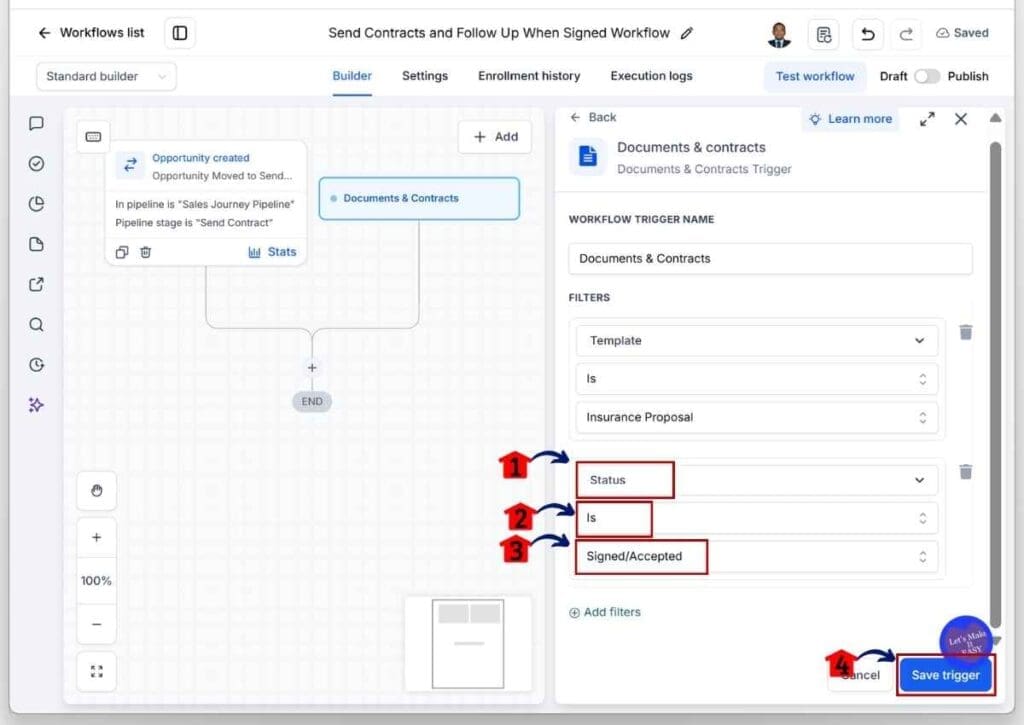Open the AI sparkle sidebar icon
The width and height of the screenshot is (1024, 725).
[x=37, y=405]
